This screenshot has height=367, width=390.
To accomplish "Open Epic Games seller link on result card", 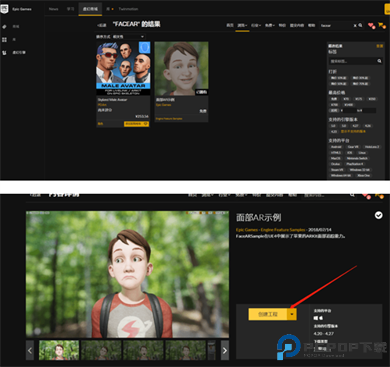I will (163, 105).
